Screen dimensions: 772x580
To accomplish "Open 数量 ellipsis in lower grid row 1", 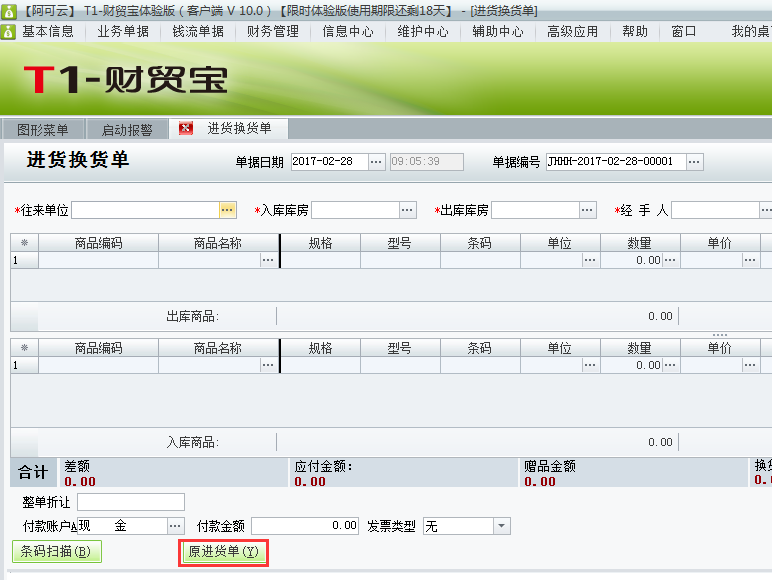I will pos(670,365).
